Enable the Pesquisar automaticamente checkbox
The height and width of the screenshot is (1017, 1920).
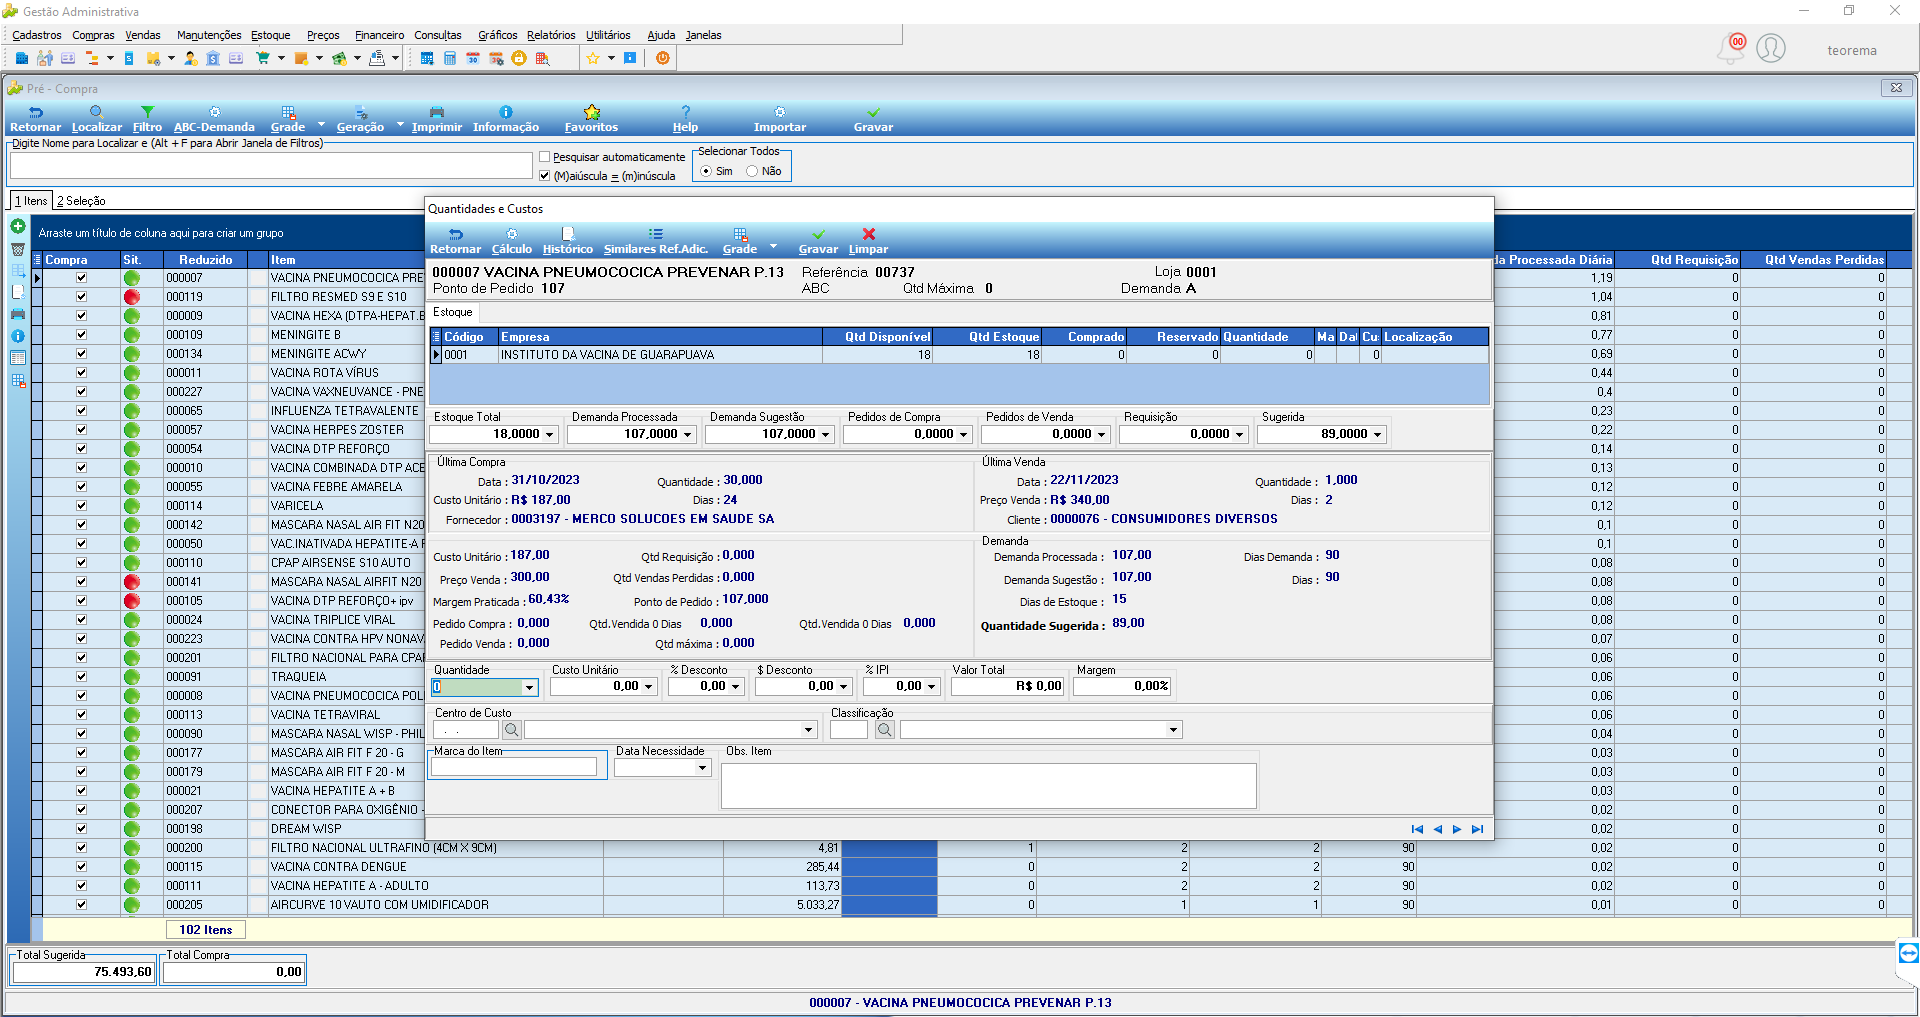coord(545,157)
